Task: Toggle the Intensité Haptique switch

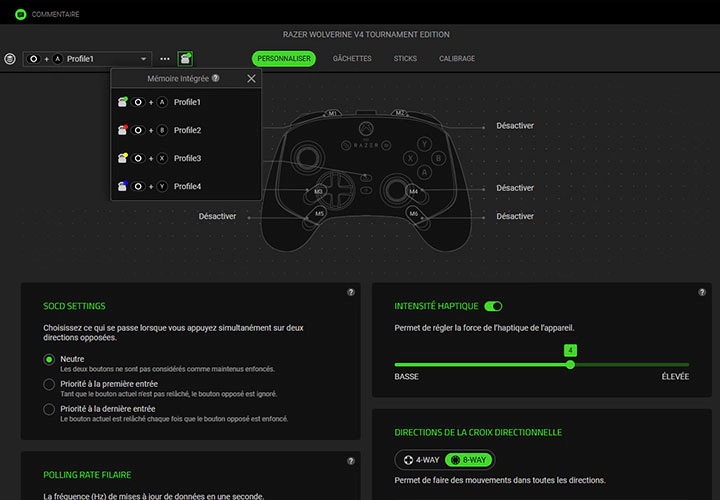Action: coord(493,306)
